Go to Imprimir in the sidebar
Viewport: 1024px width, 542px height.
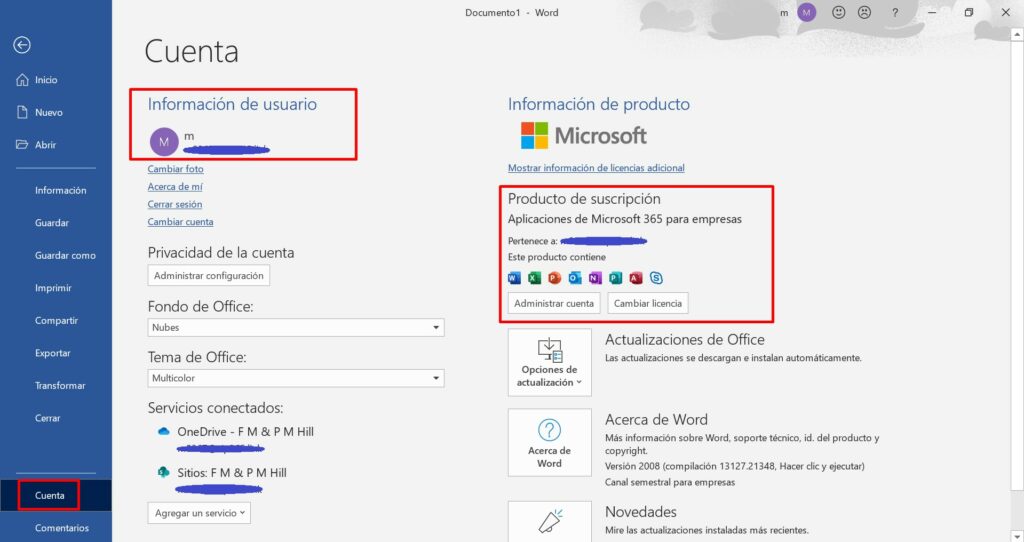point(53,288)
